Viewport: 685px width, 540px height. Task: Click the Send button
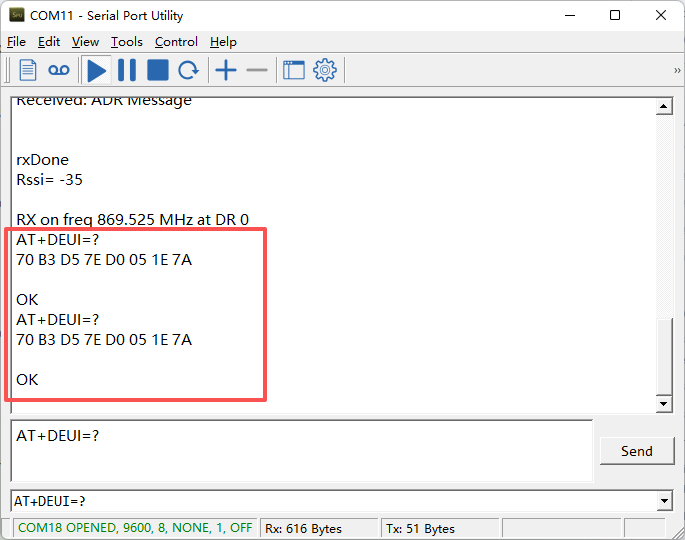click(x=637, y=451)
